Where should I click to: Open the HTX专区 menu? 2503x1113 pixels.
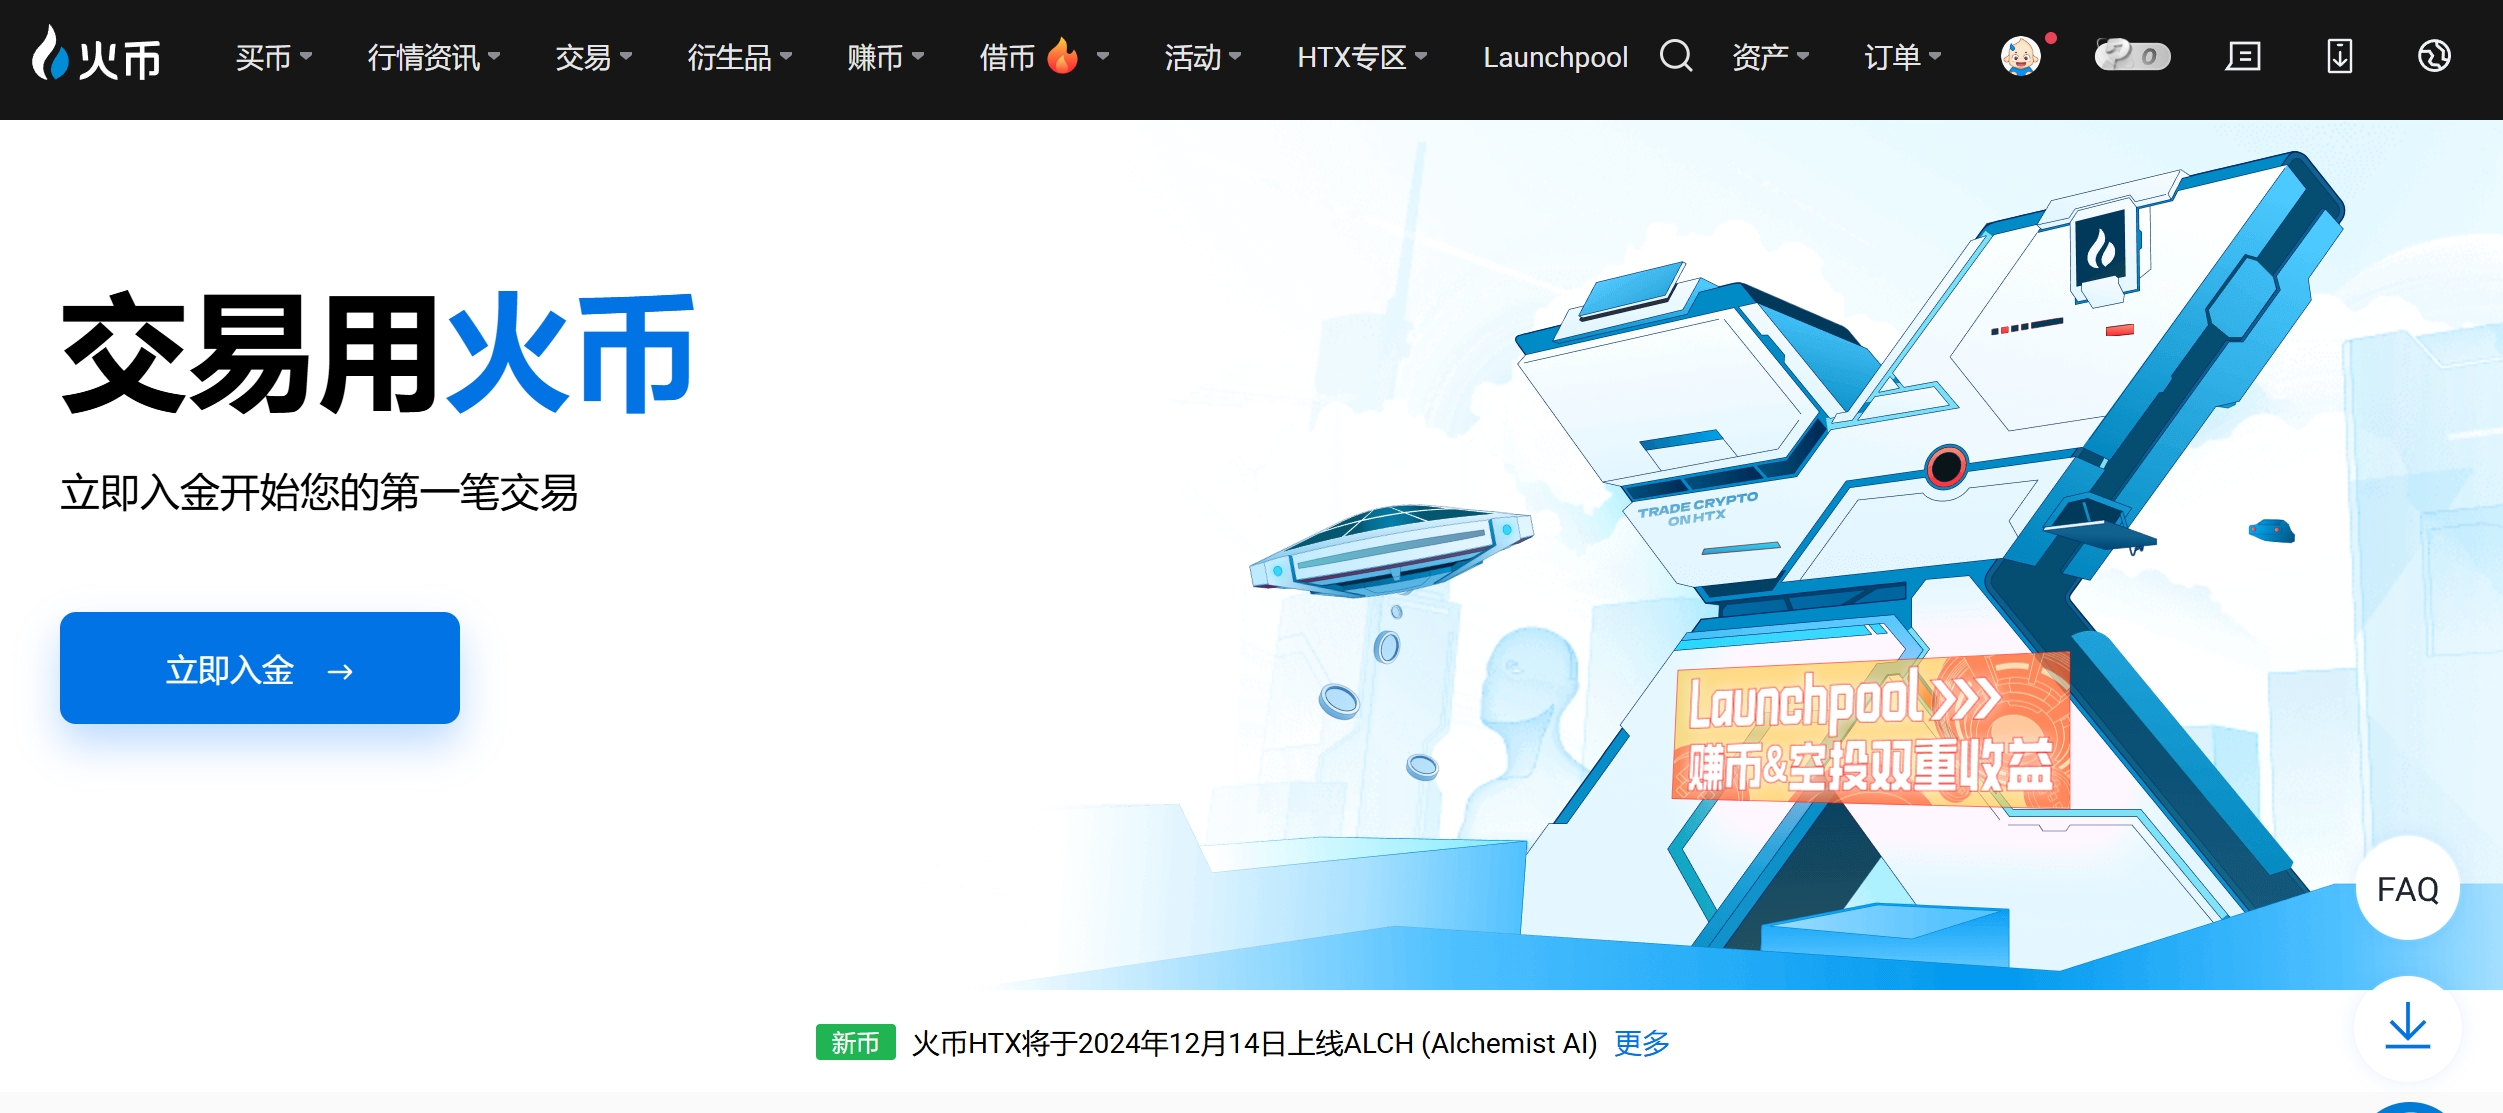point(1361,57)
